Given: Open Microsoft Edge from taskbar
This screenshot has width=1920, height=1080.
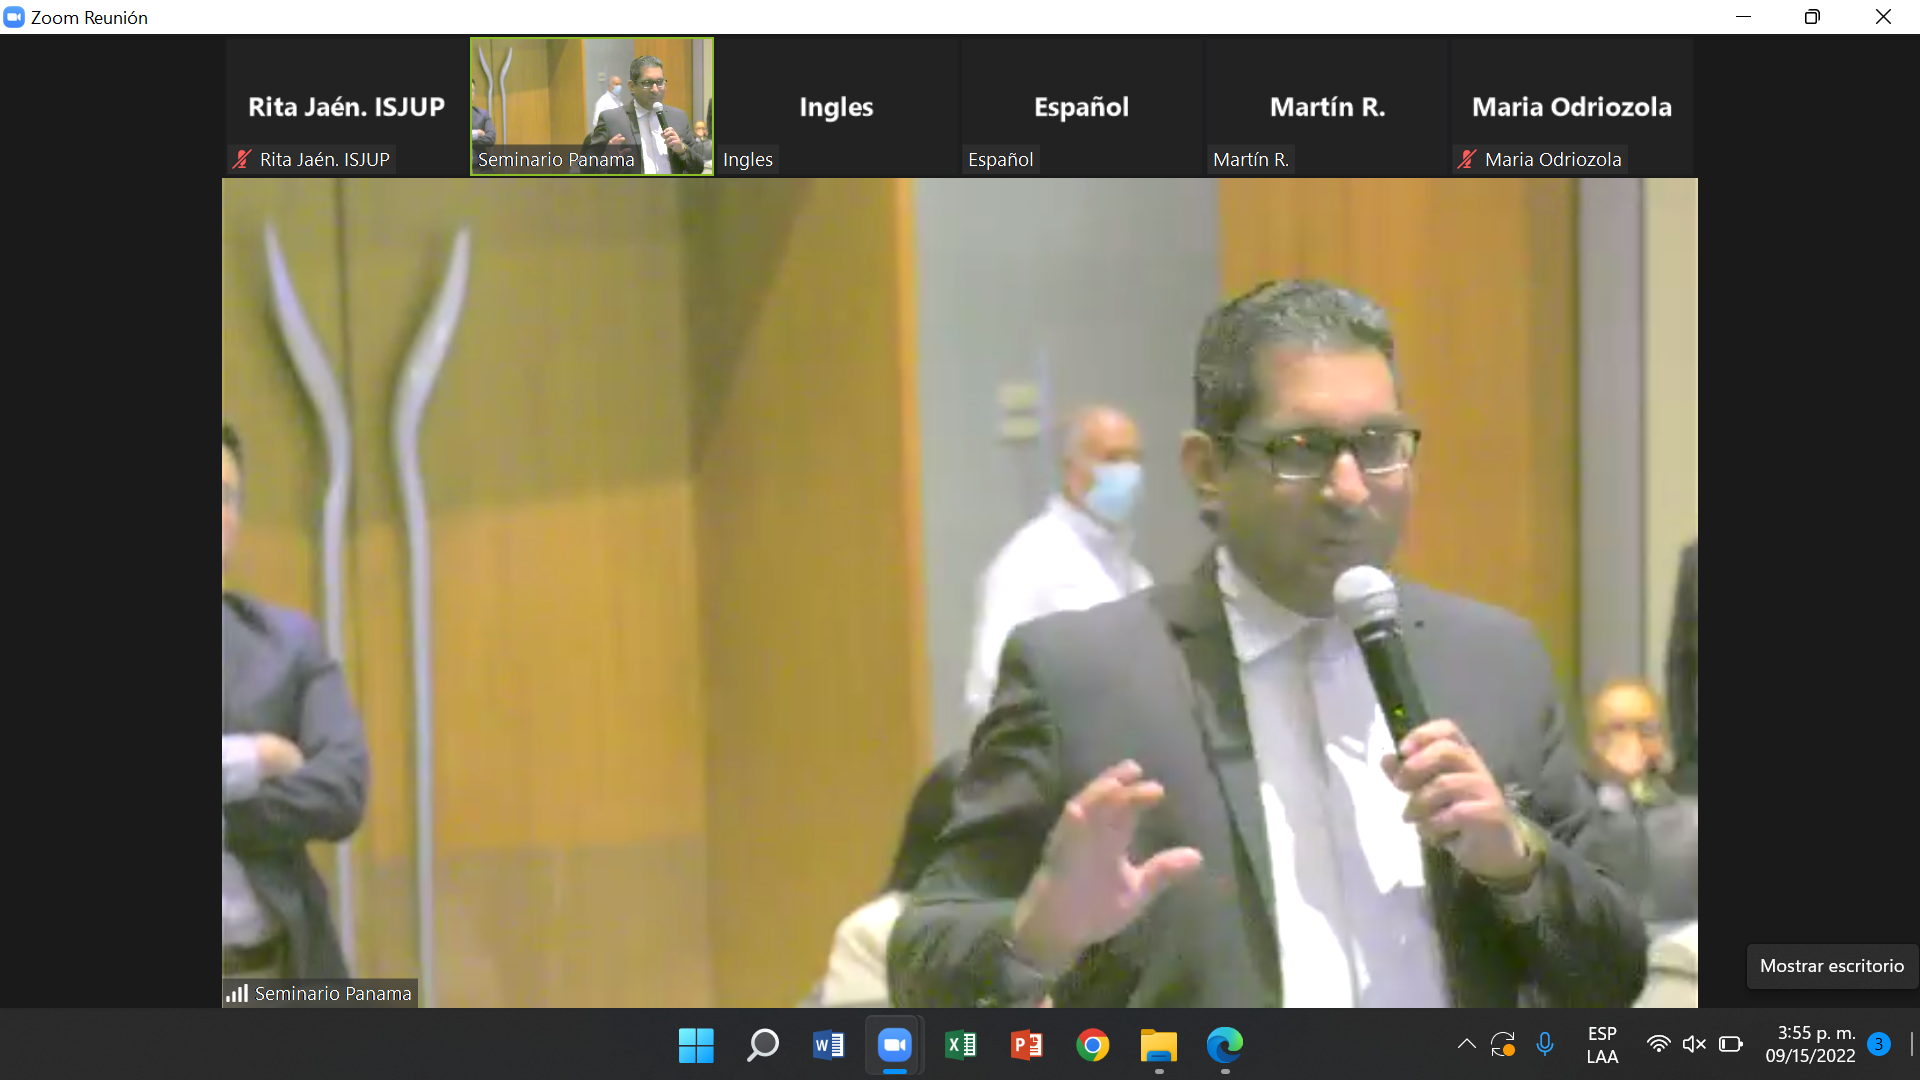Looking at the screenshot, I should point(1224,1045).
